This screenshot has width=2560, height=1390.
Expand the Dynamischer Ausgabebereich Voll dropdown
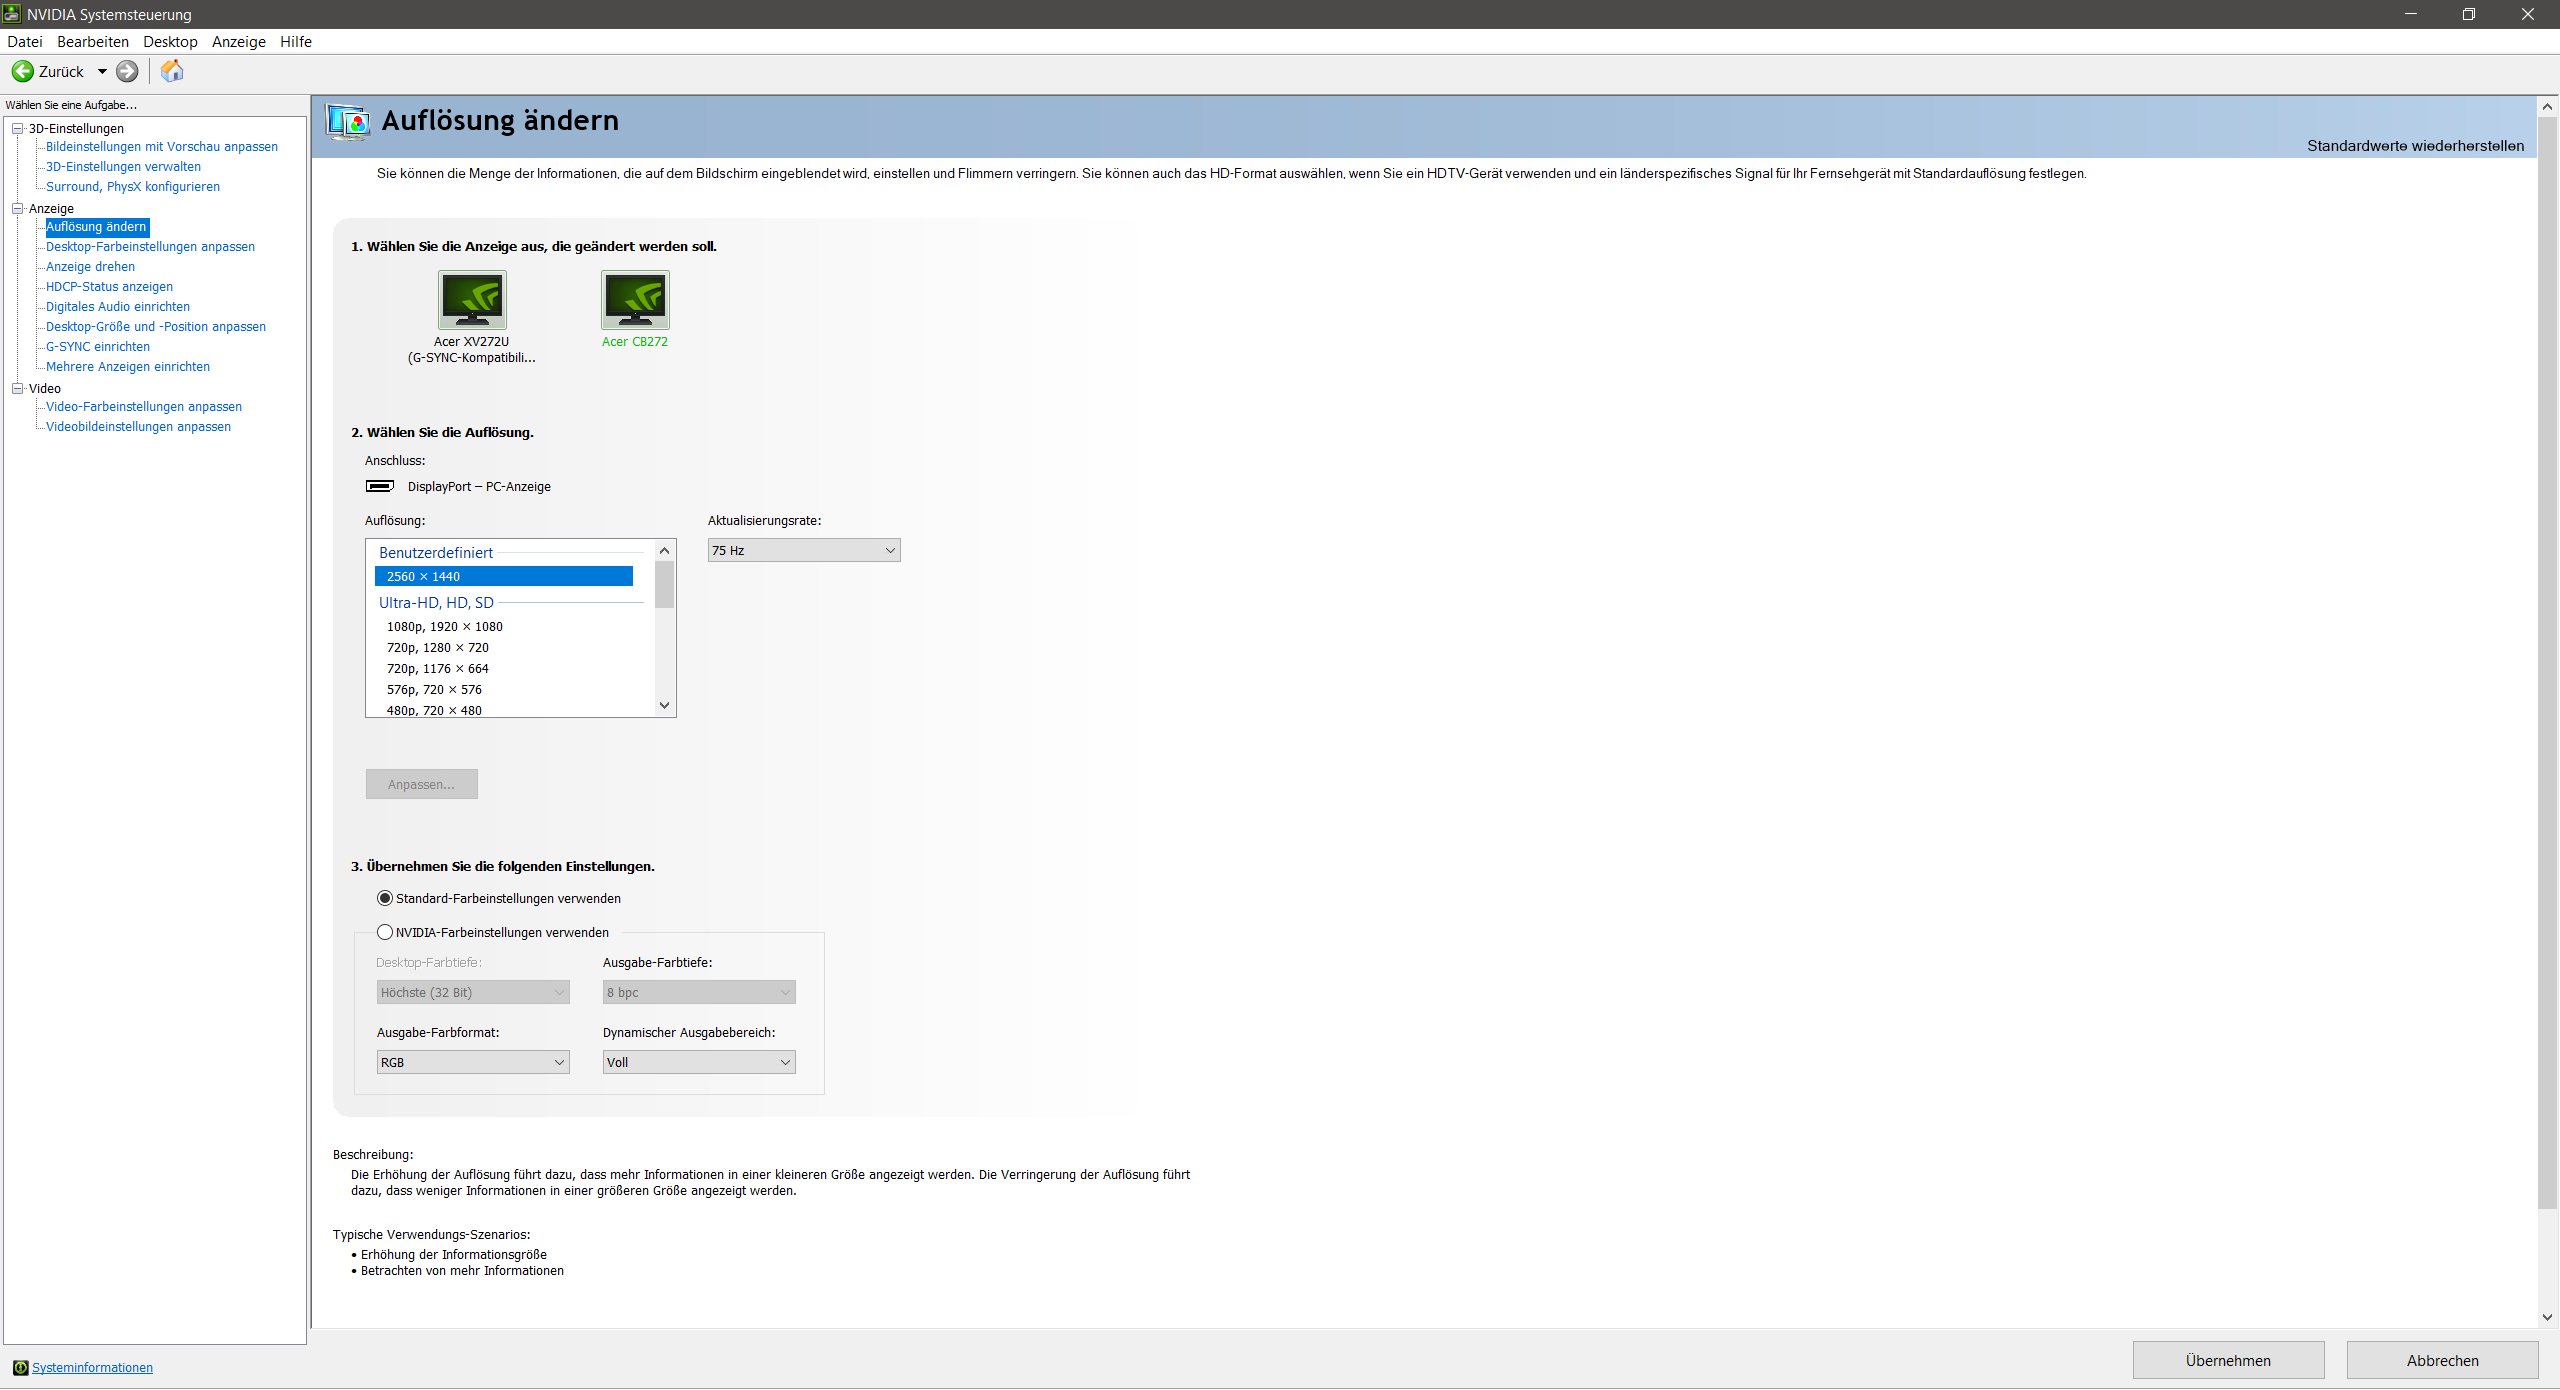point(698,1062)
